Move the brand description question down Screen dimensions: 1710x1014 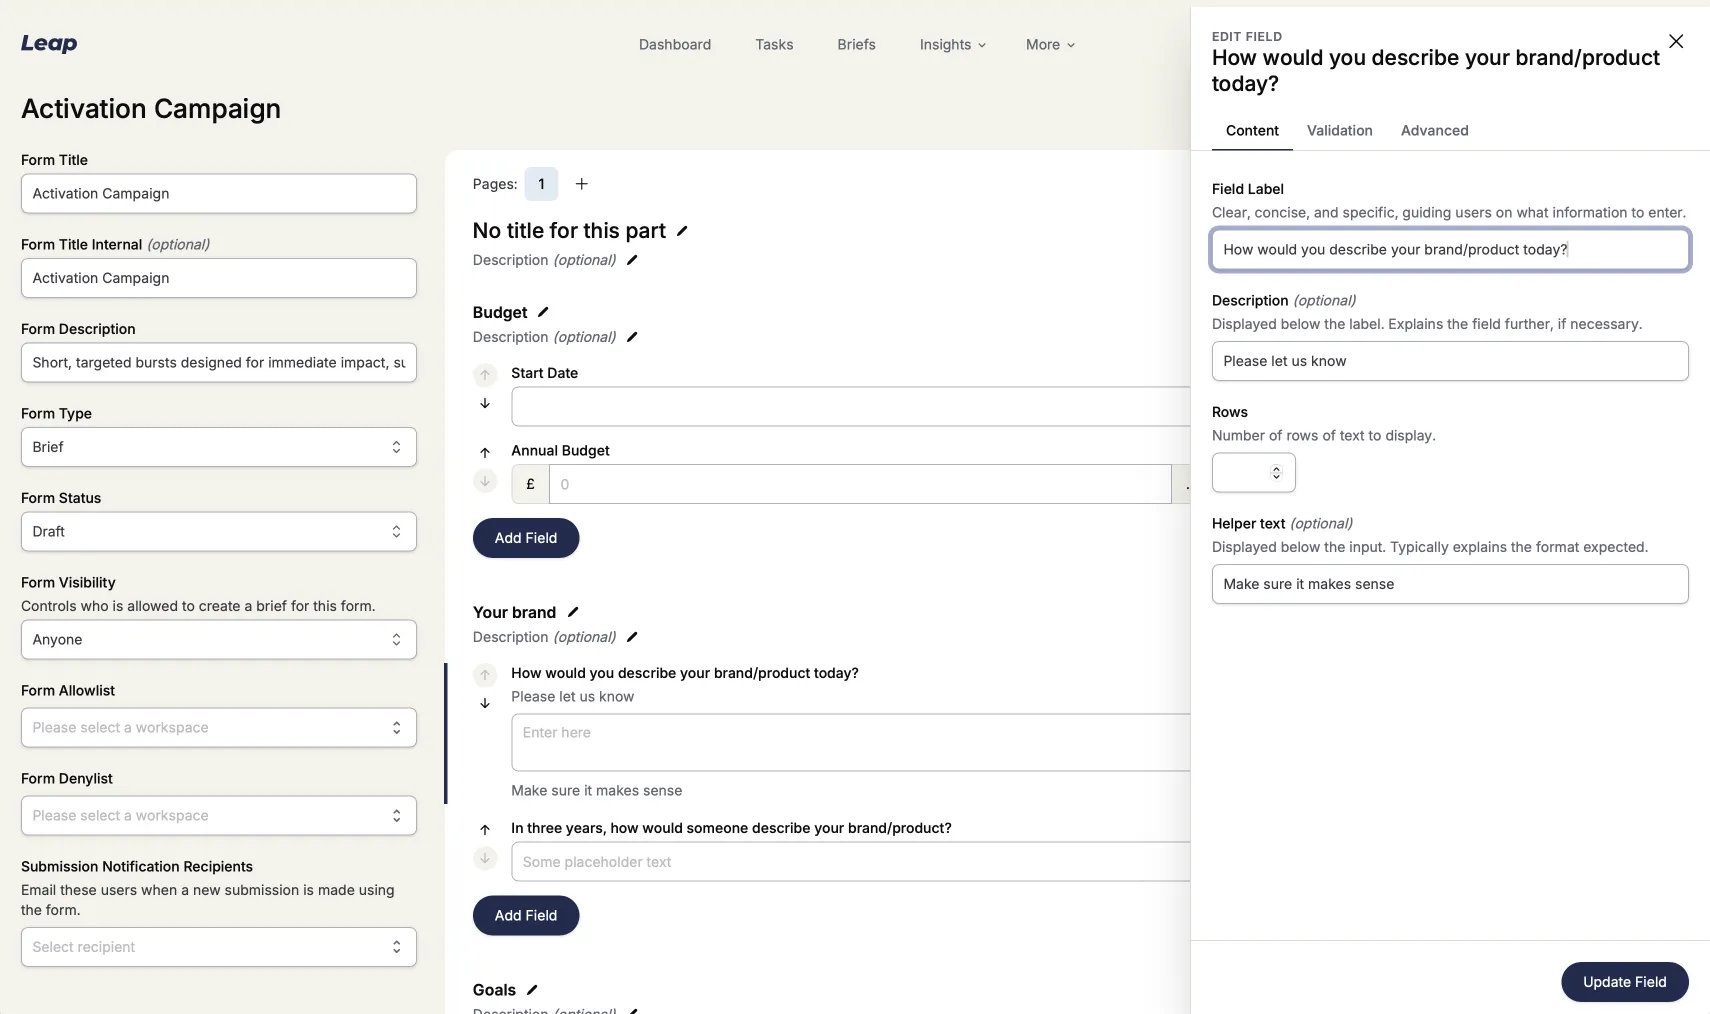pos(485,703)
